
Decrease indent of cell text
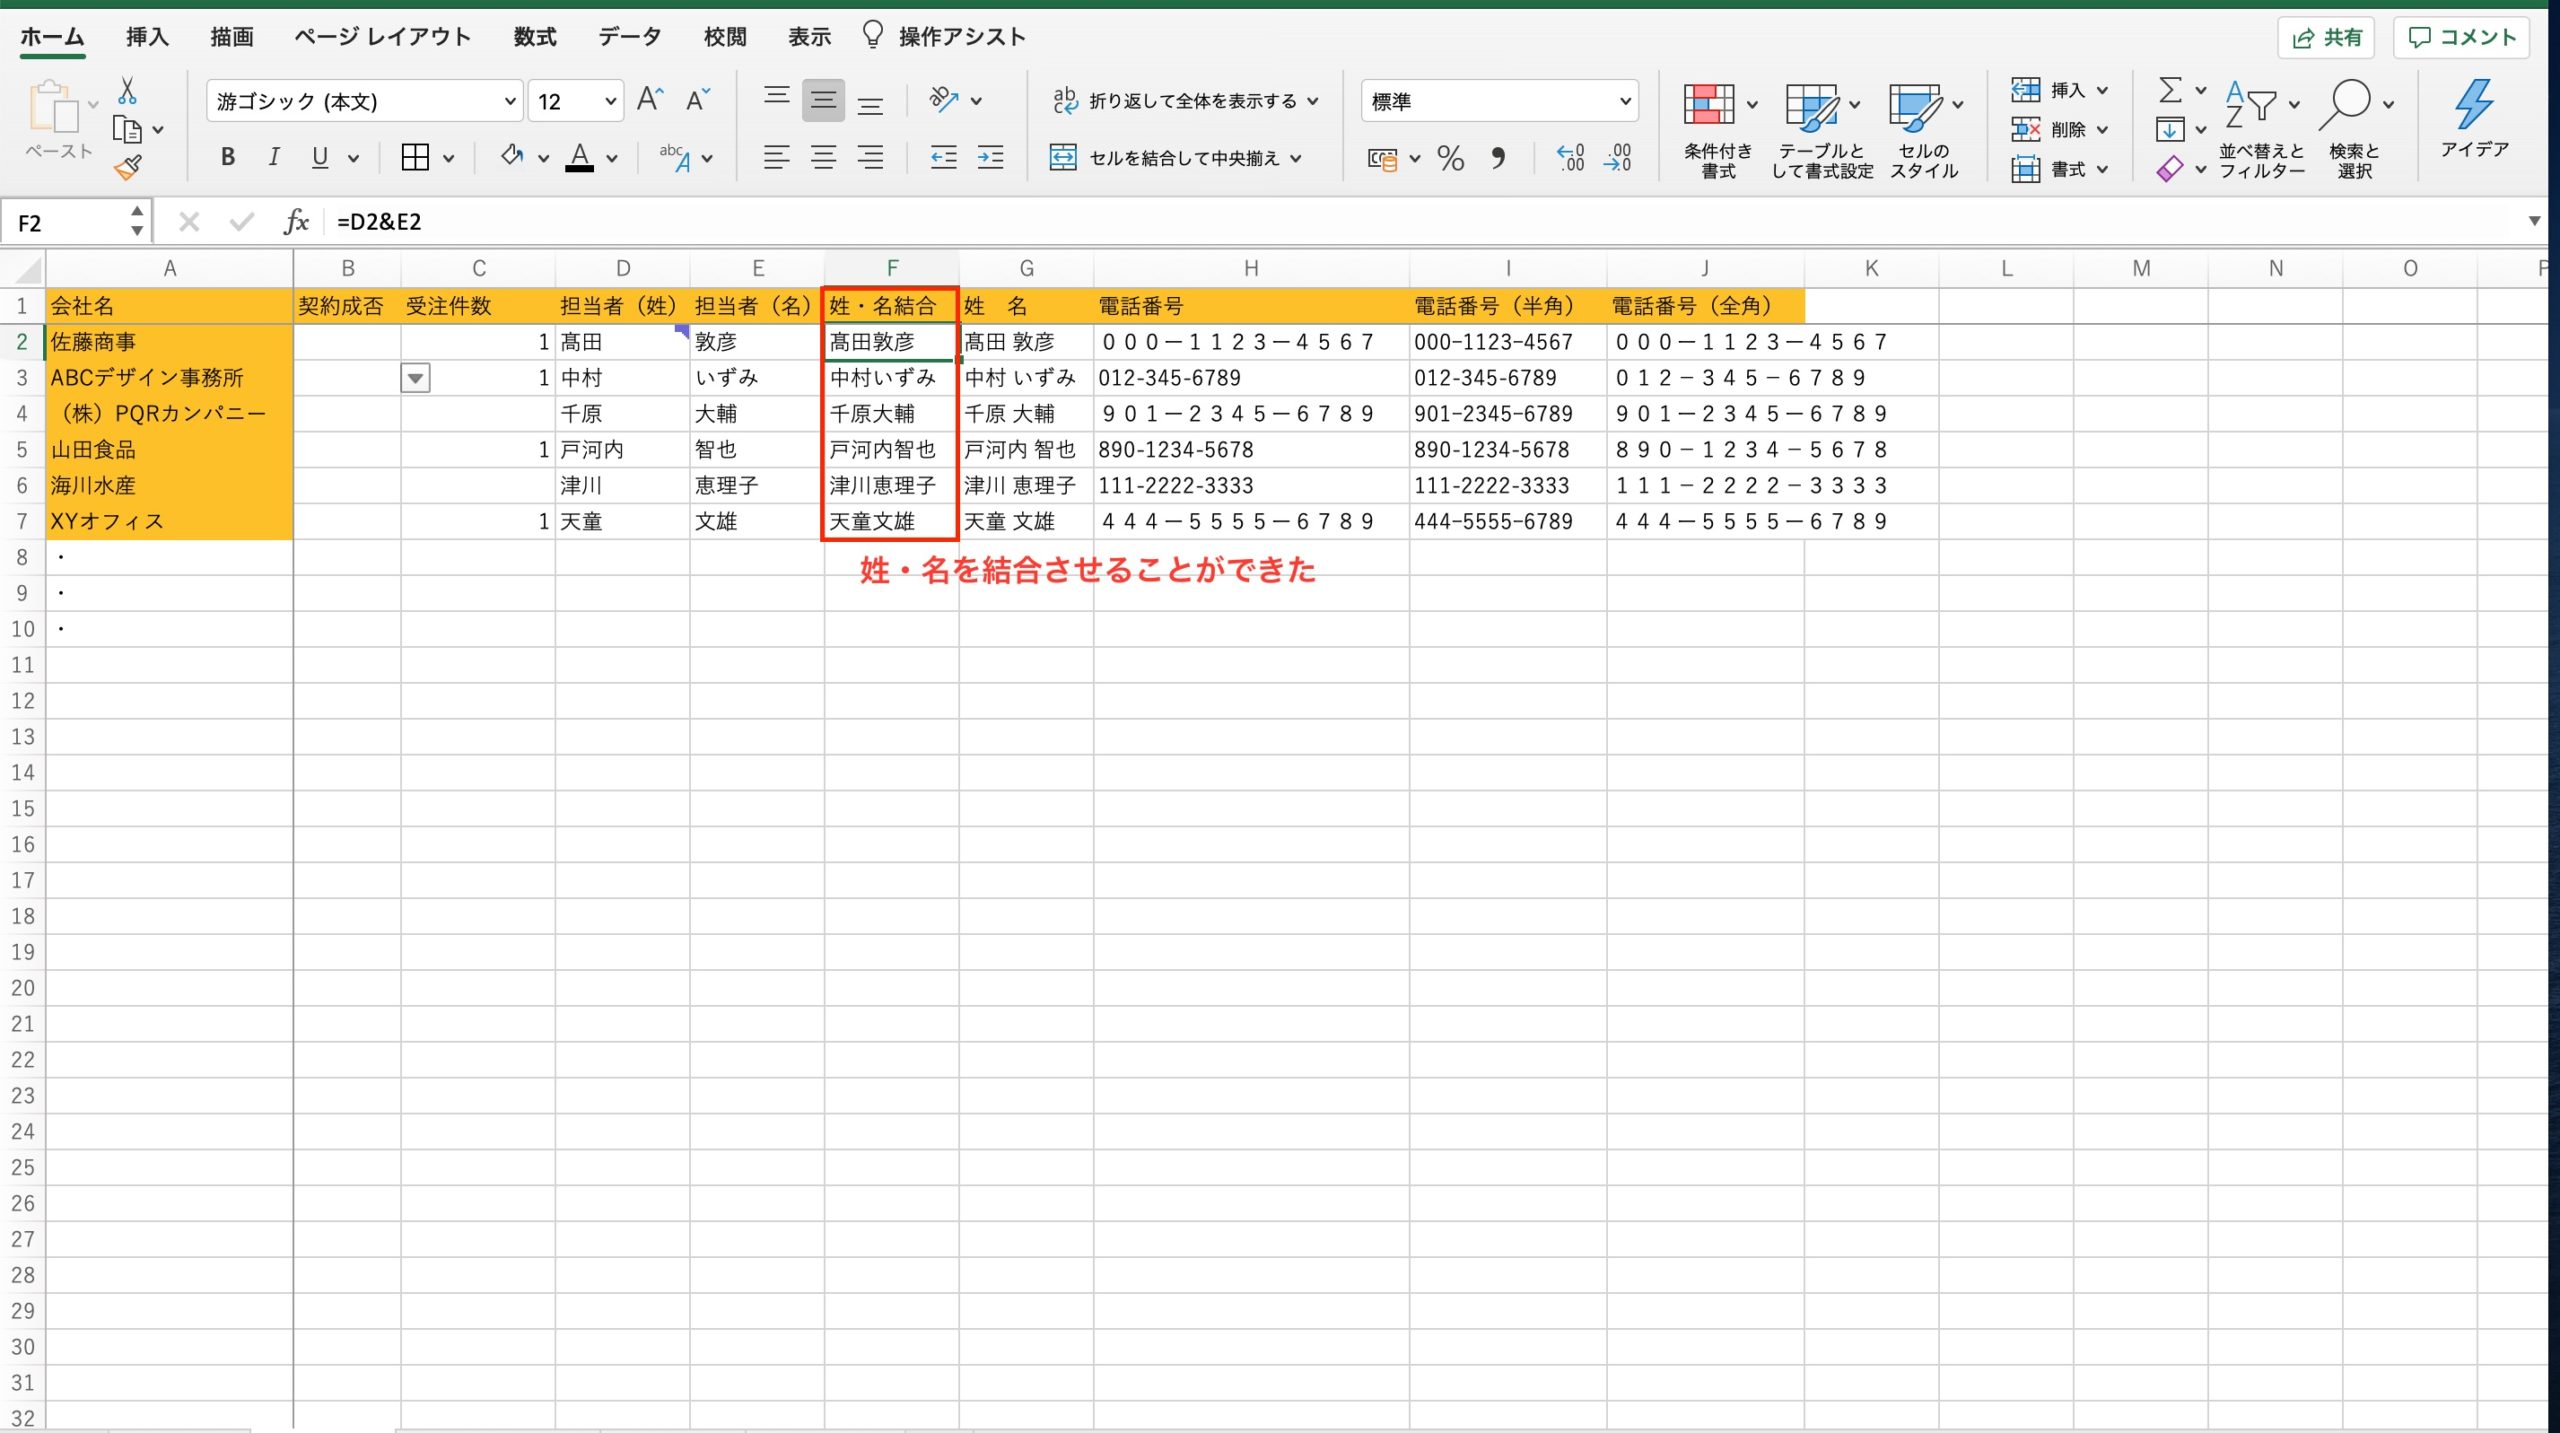(943, 157)
